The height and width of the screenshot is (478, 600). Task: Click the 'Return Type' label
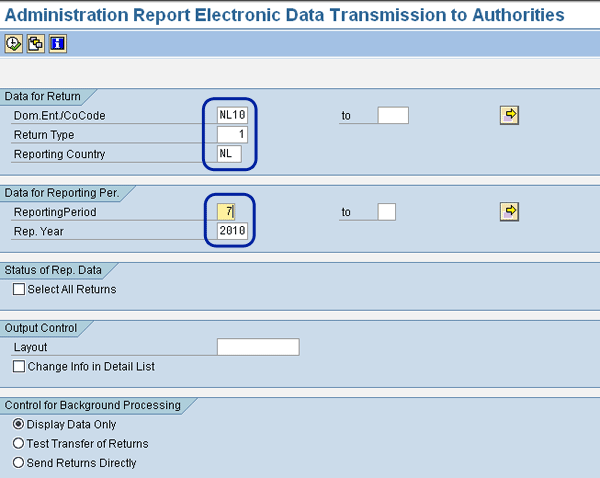(x=44, y=135)
